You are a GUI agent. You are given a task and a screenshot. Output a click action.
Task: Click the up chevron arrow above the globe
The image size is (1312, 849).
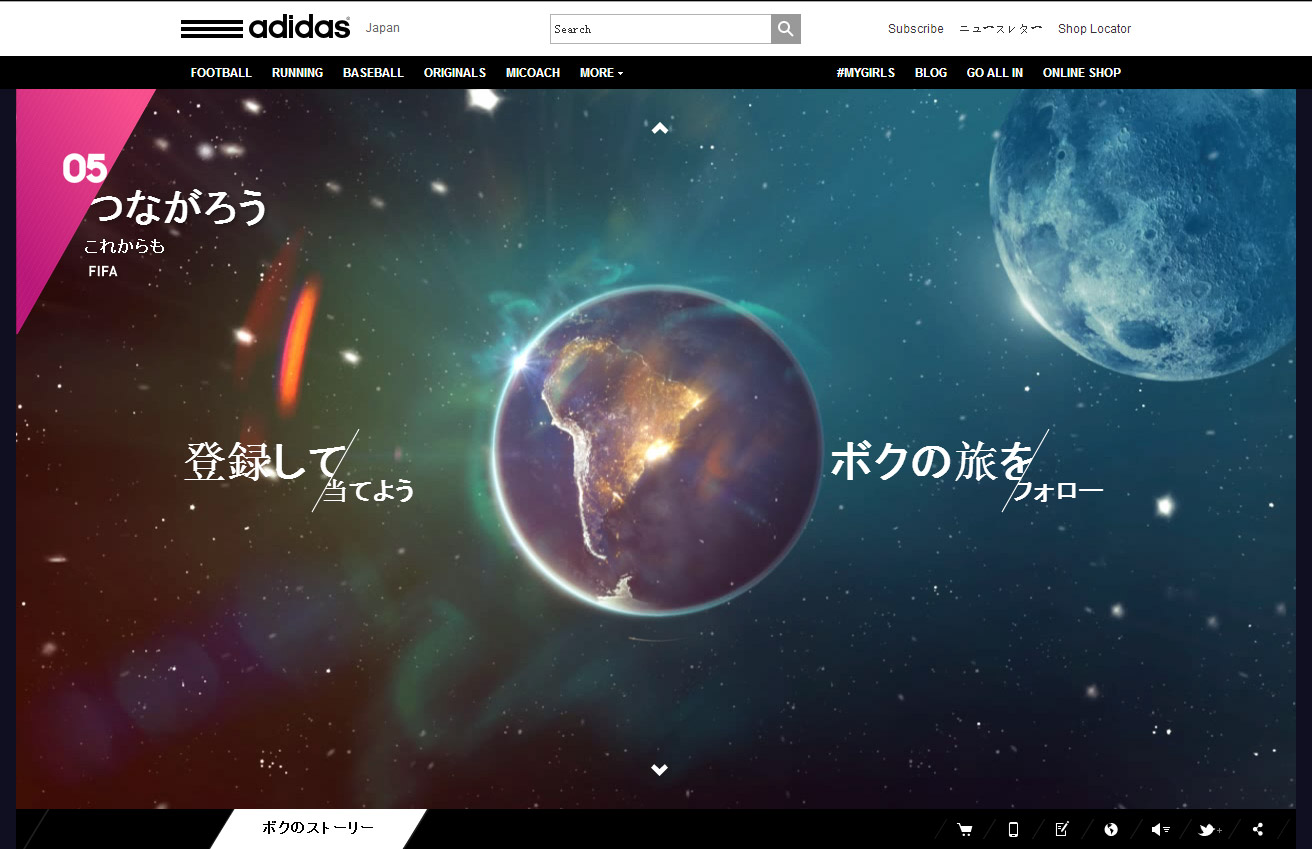click(x=659, y=128)
